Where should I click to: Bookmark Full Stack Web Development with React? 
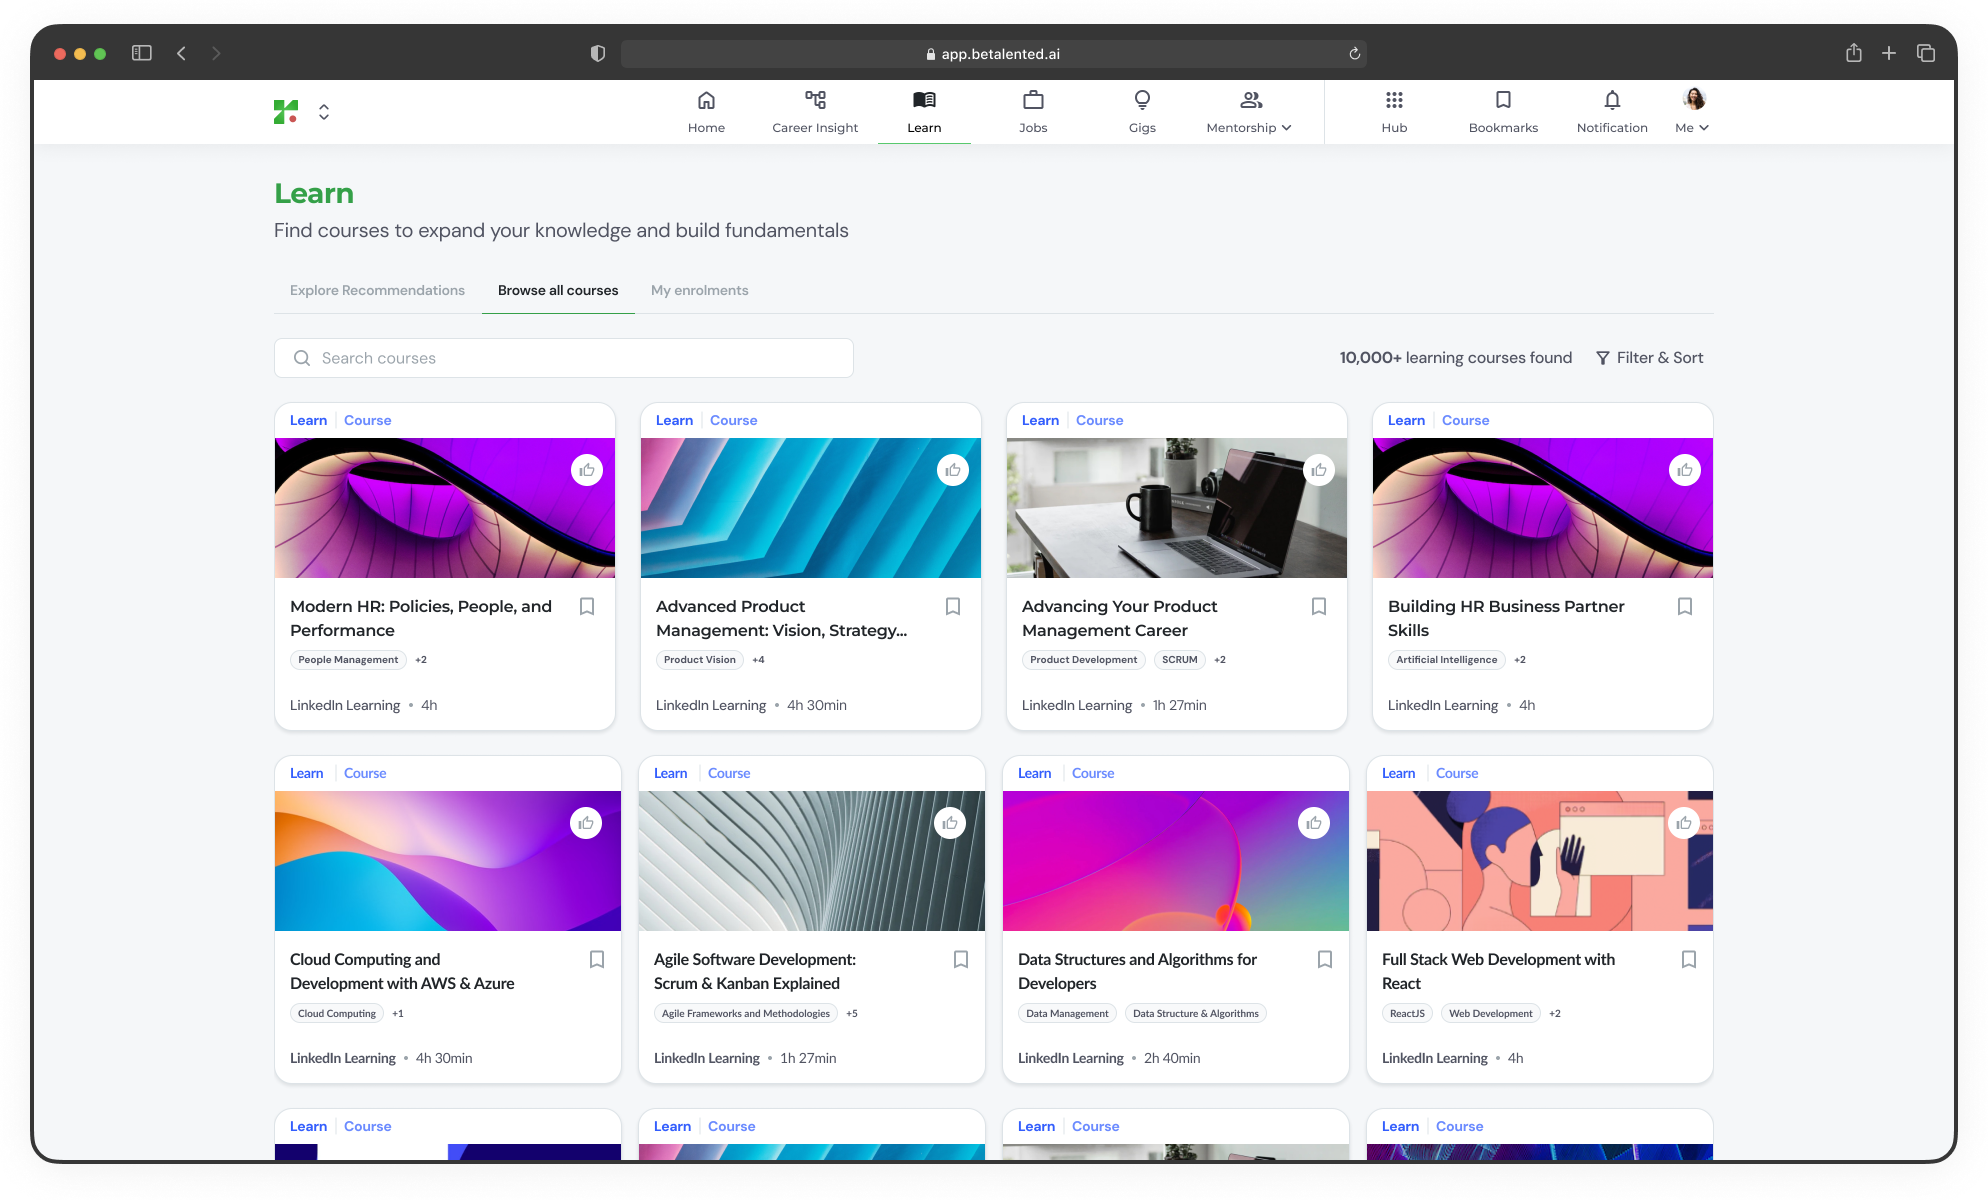tap(1689, 959)
